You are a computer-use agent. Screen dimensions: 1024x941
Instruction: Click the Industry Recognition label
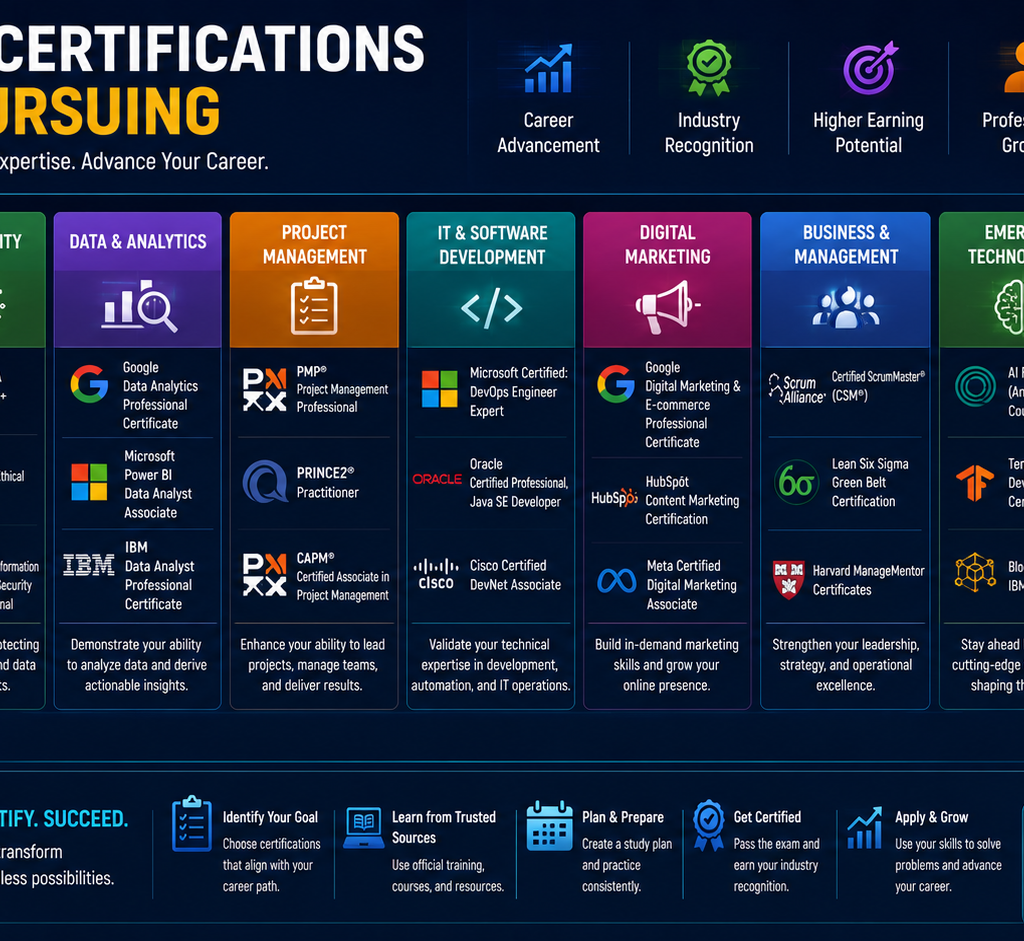(709, 133)
